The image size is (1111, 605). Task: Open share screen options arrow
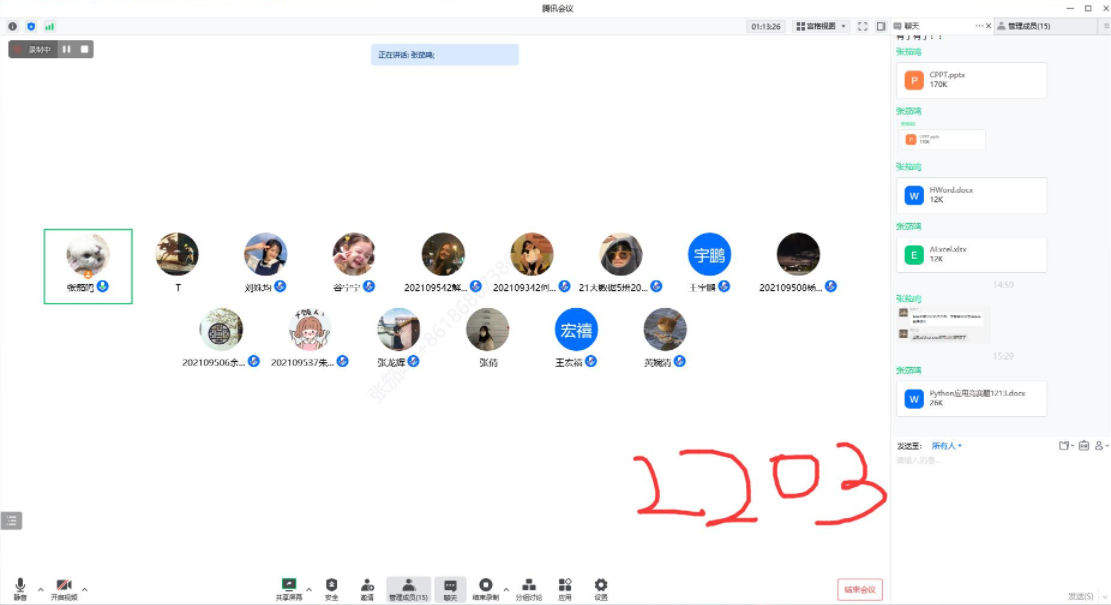pyautogui.click(x=309, y=589)
